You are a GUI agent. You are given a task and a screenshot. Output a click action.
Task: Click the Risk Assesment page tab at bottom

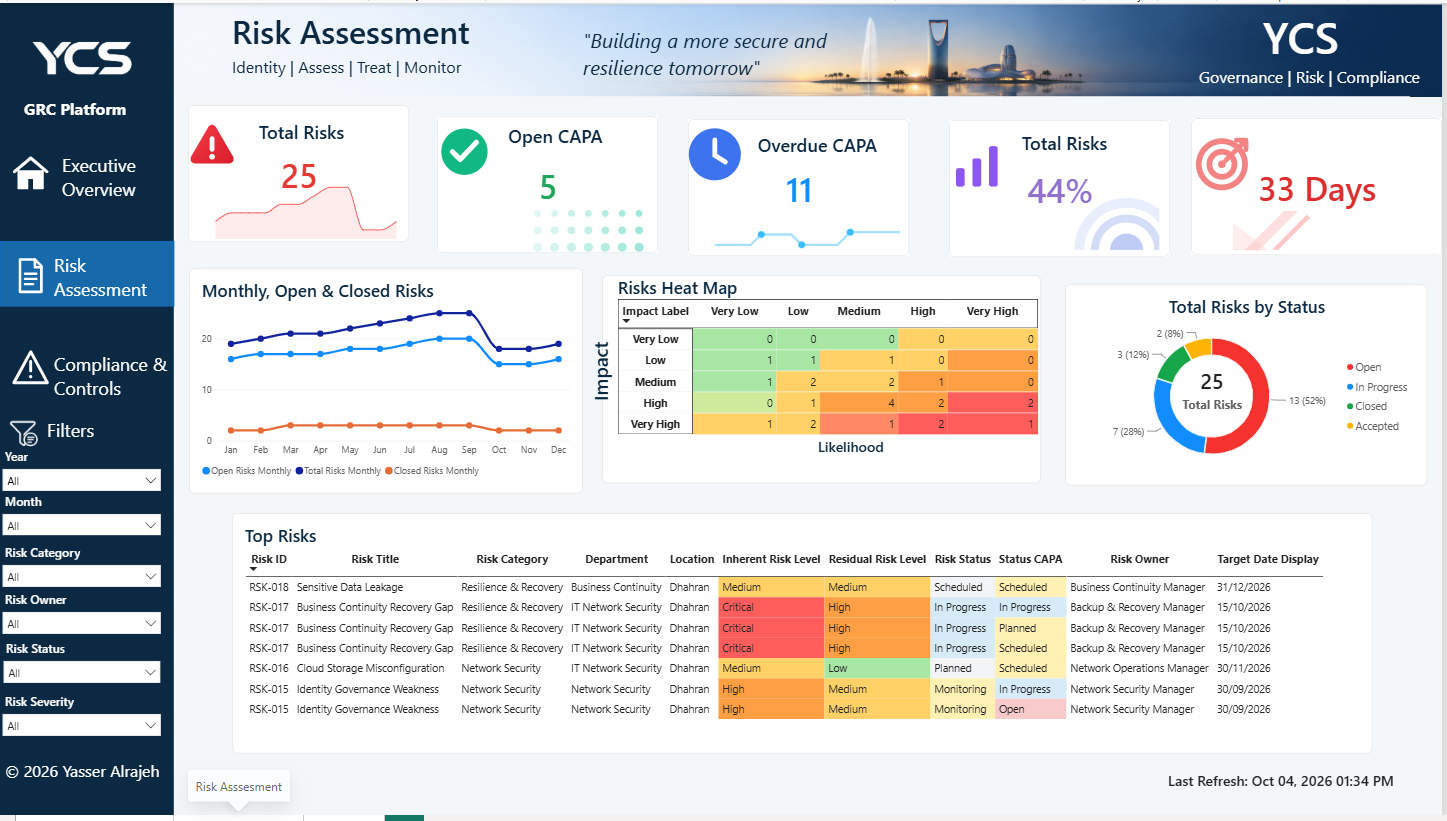[x=239, y=787]
